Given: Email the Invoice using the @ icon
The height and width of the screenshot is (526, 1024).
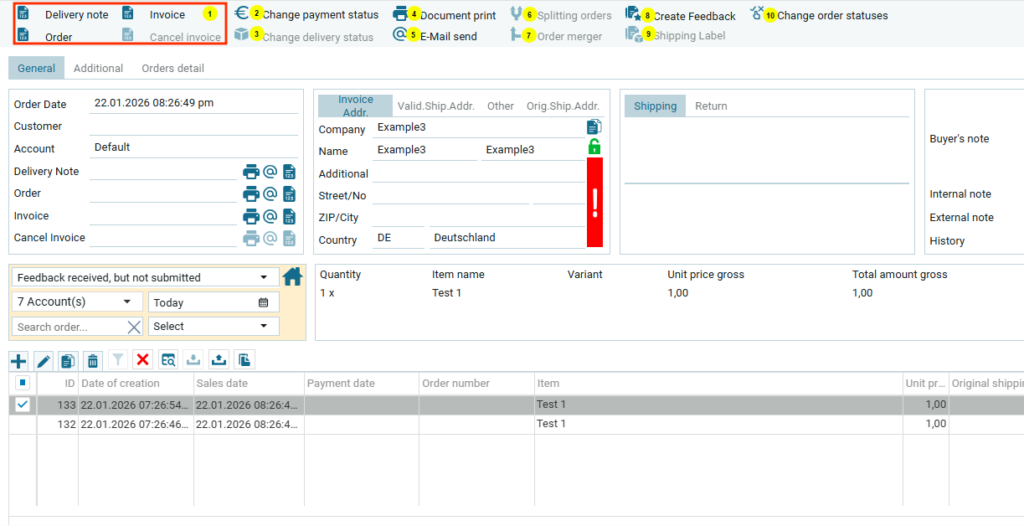Looking at the screenshot, I should [270, 216].
